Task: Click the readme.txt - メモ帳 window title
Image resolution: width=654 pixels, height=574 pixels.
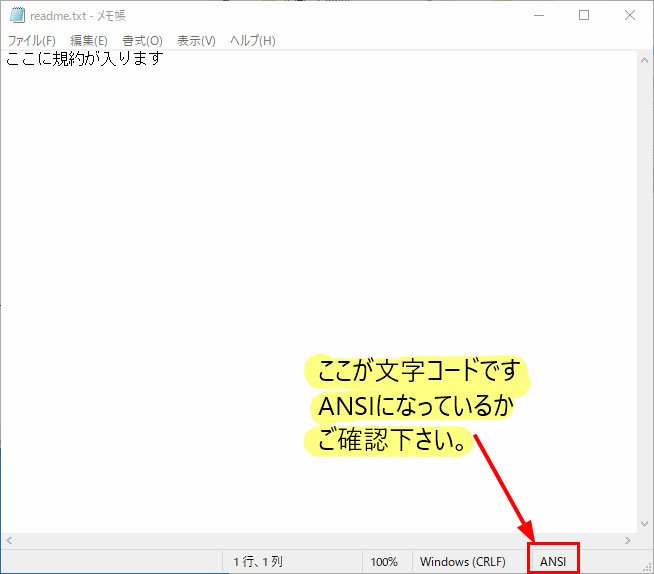Action: pos(78,15)
